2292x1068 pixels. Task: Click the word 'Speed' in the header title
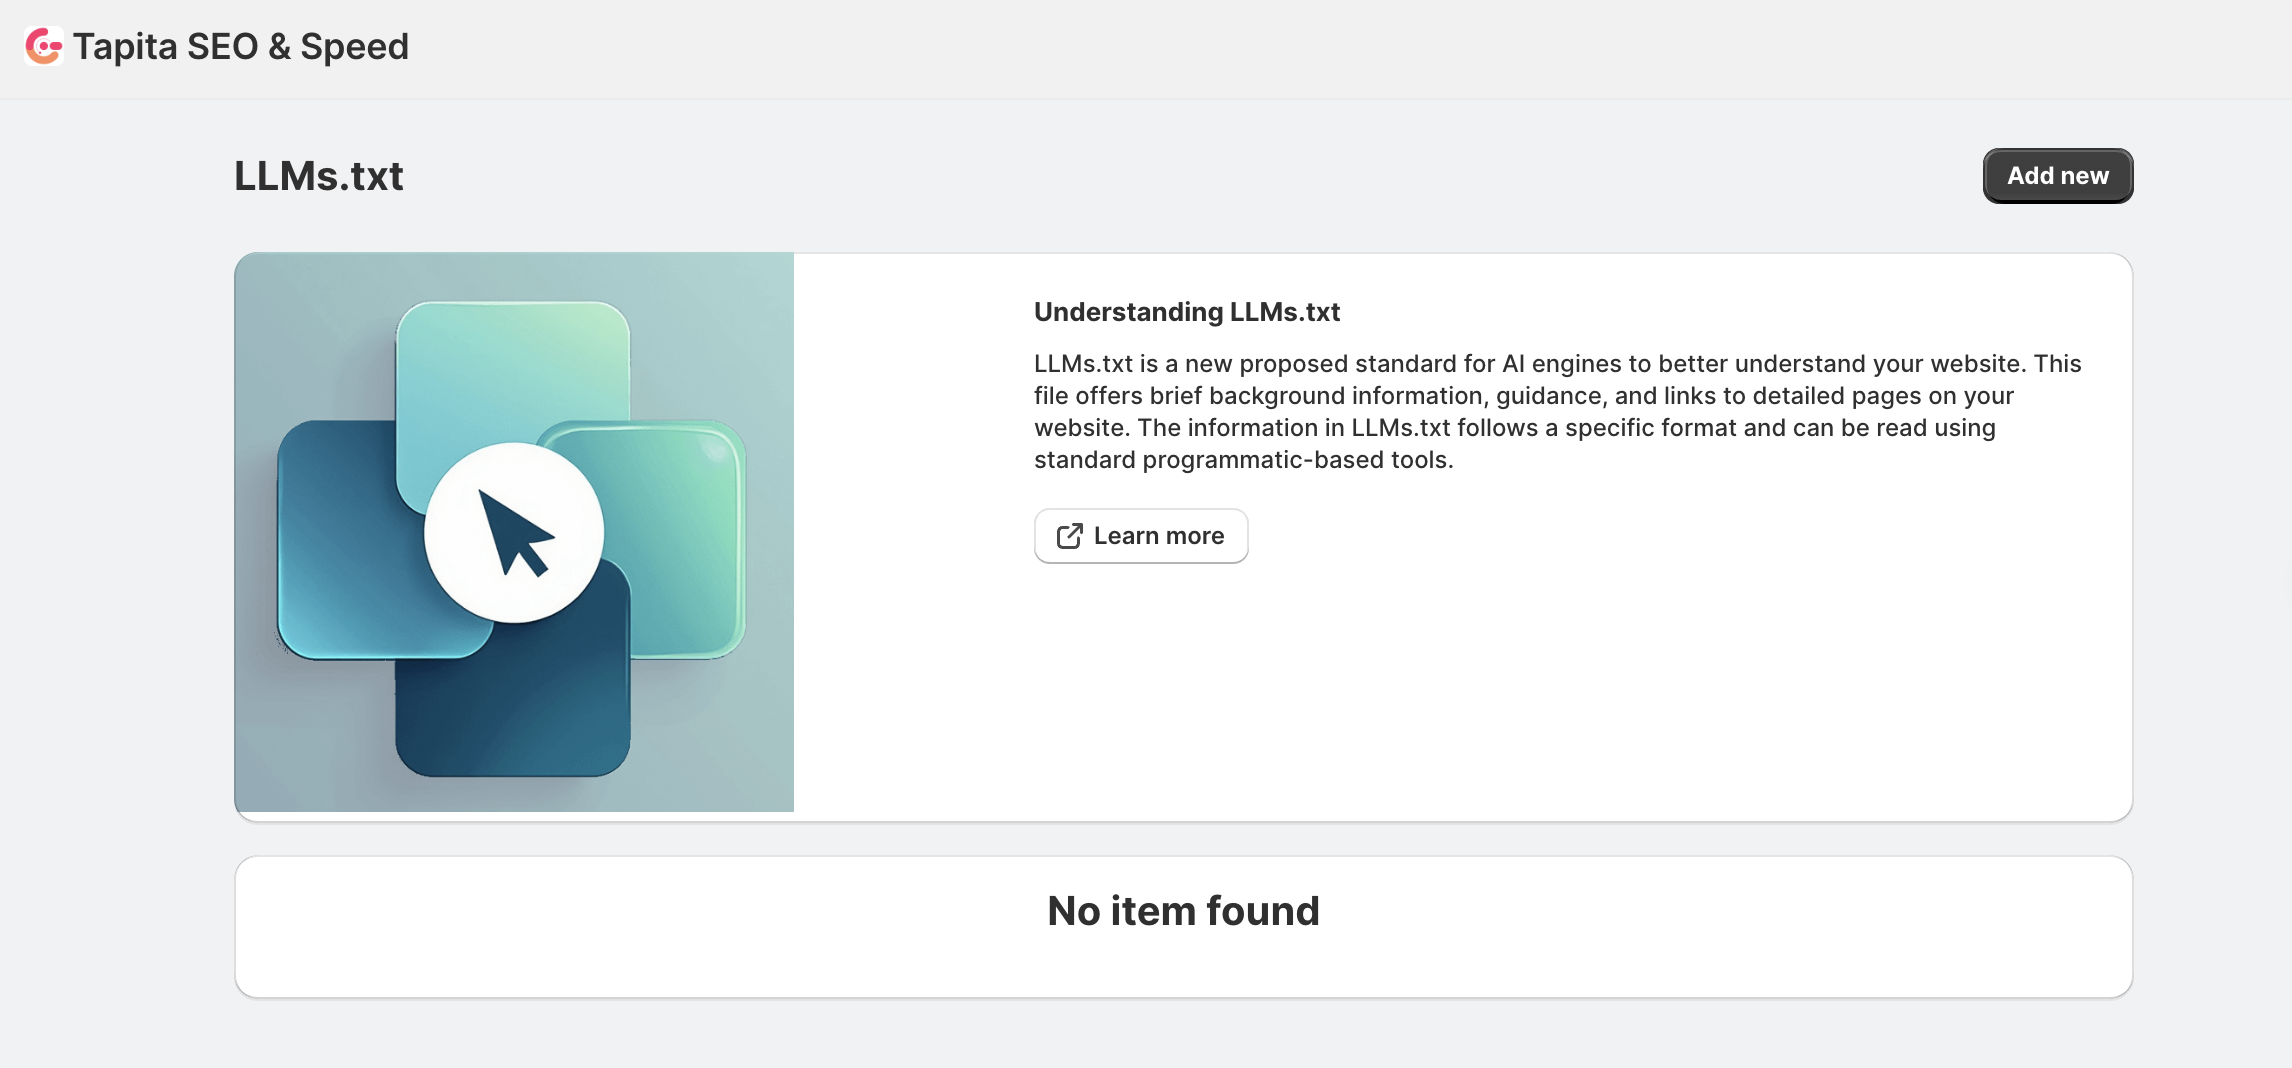(x=354, y=46)
